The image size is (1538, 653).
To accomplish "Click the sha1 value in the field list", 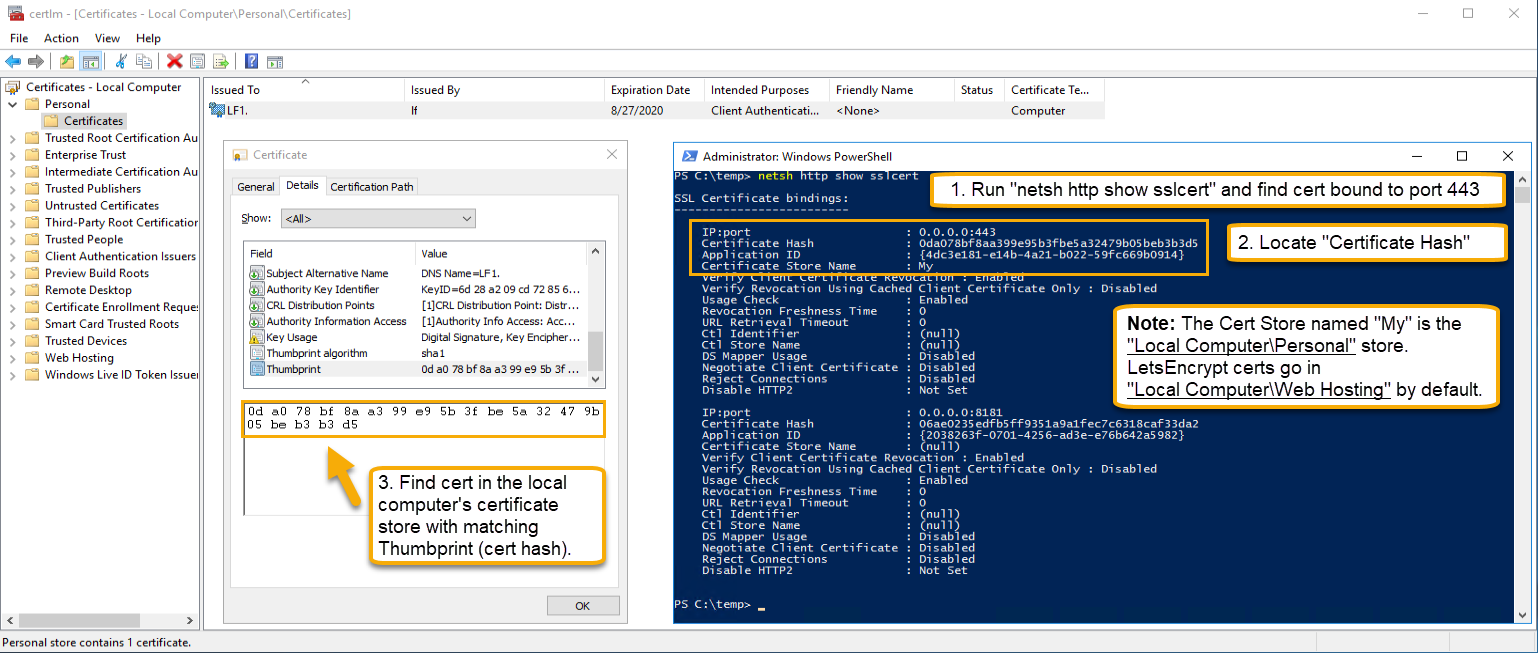I will pyautogui.click(x=433, y=353).
